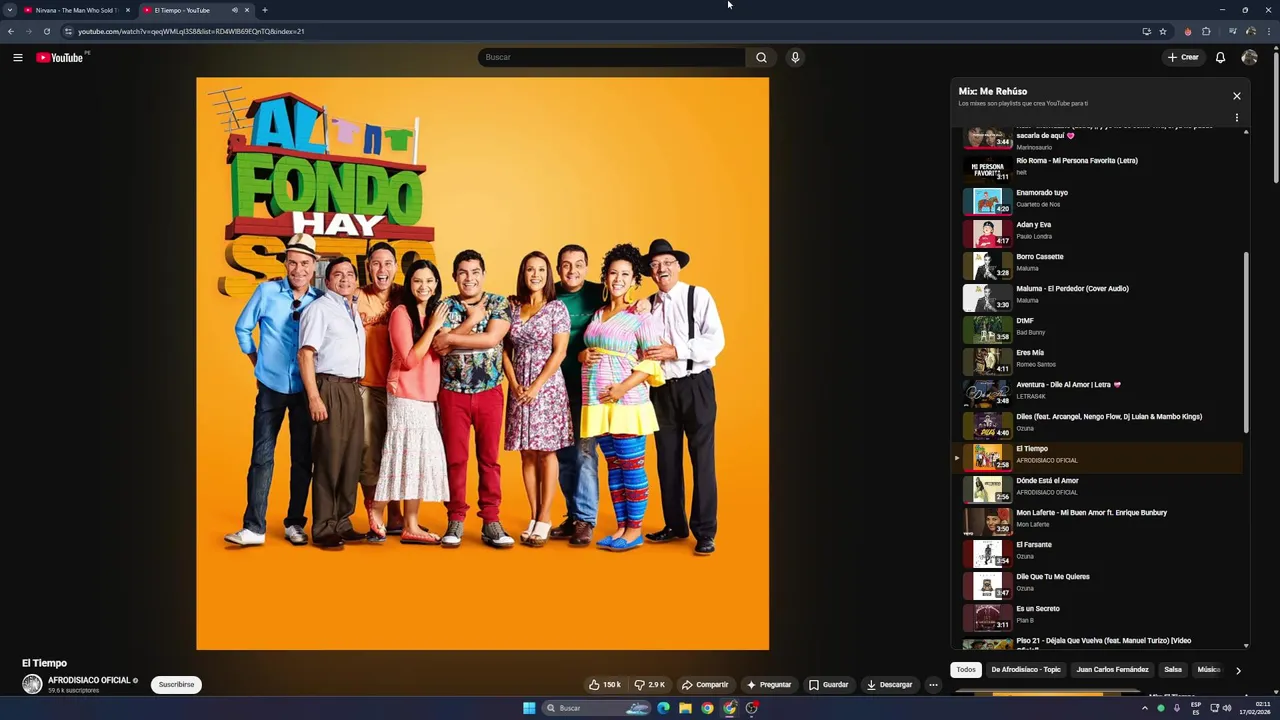This screenshot has height=720, width=1280.
Task: Go back in browser history
Action: coord(11,31)
